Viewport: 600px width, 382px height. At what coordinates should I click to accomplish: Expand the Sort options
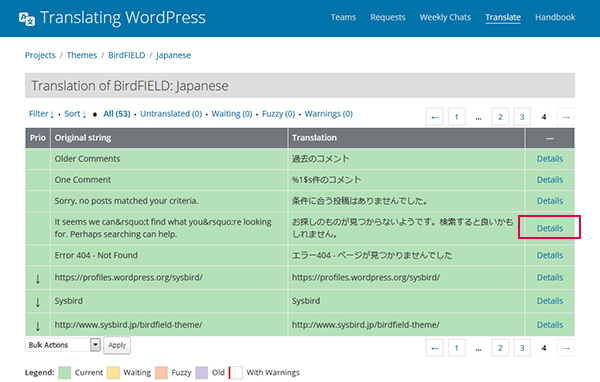pos(75,114)
